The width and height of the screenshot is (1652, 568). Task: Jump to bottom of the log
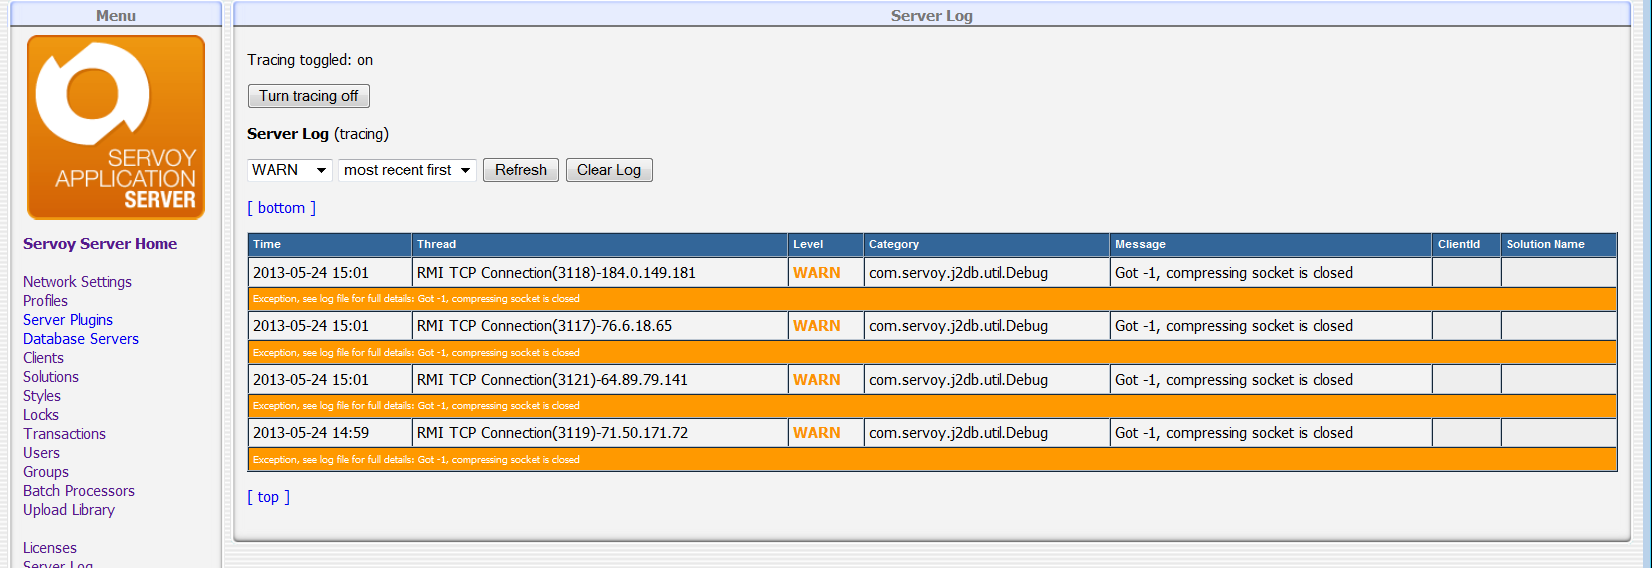pos(282,208)
